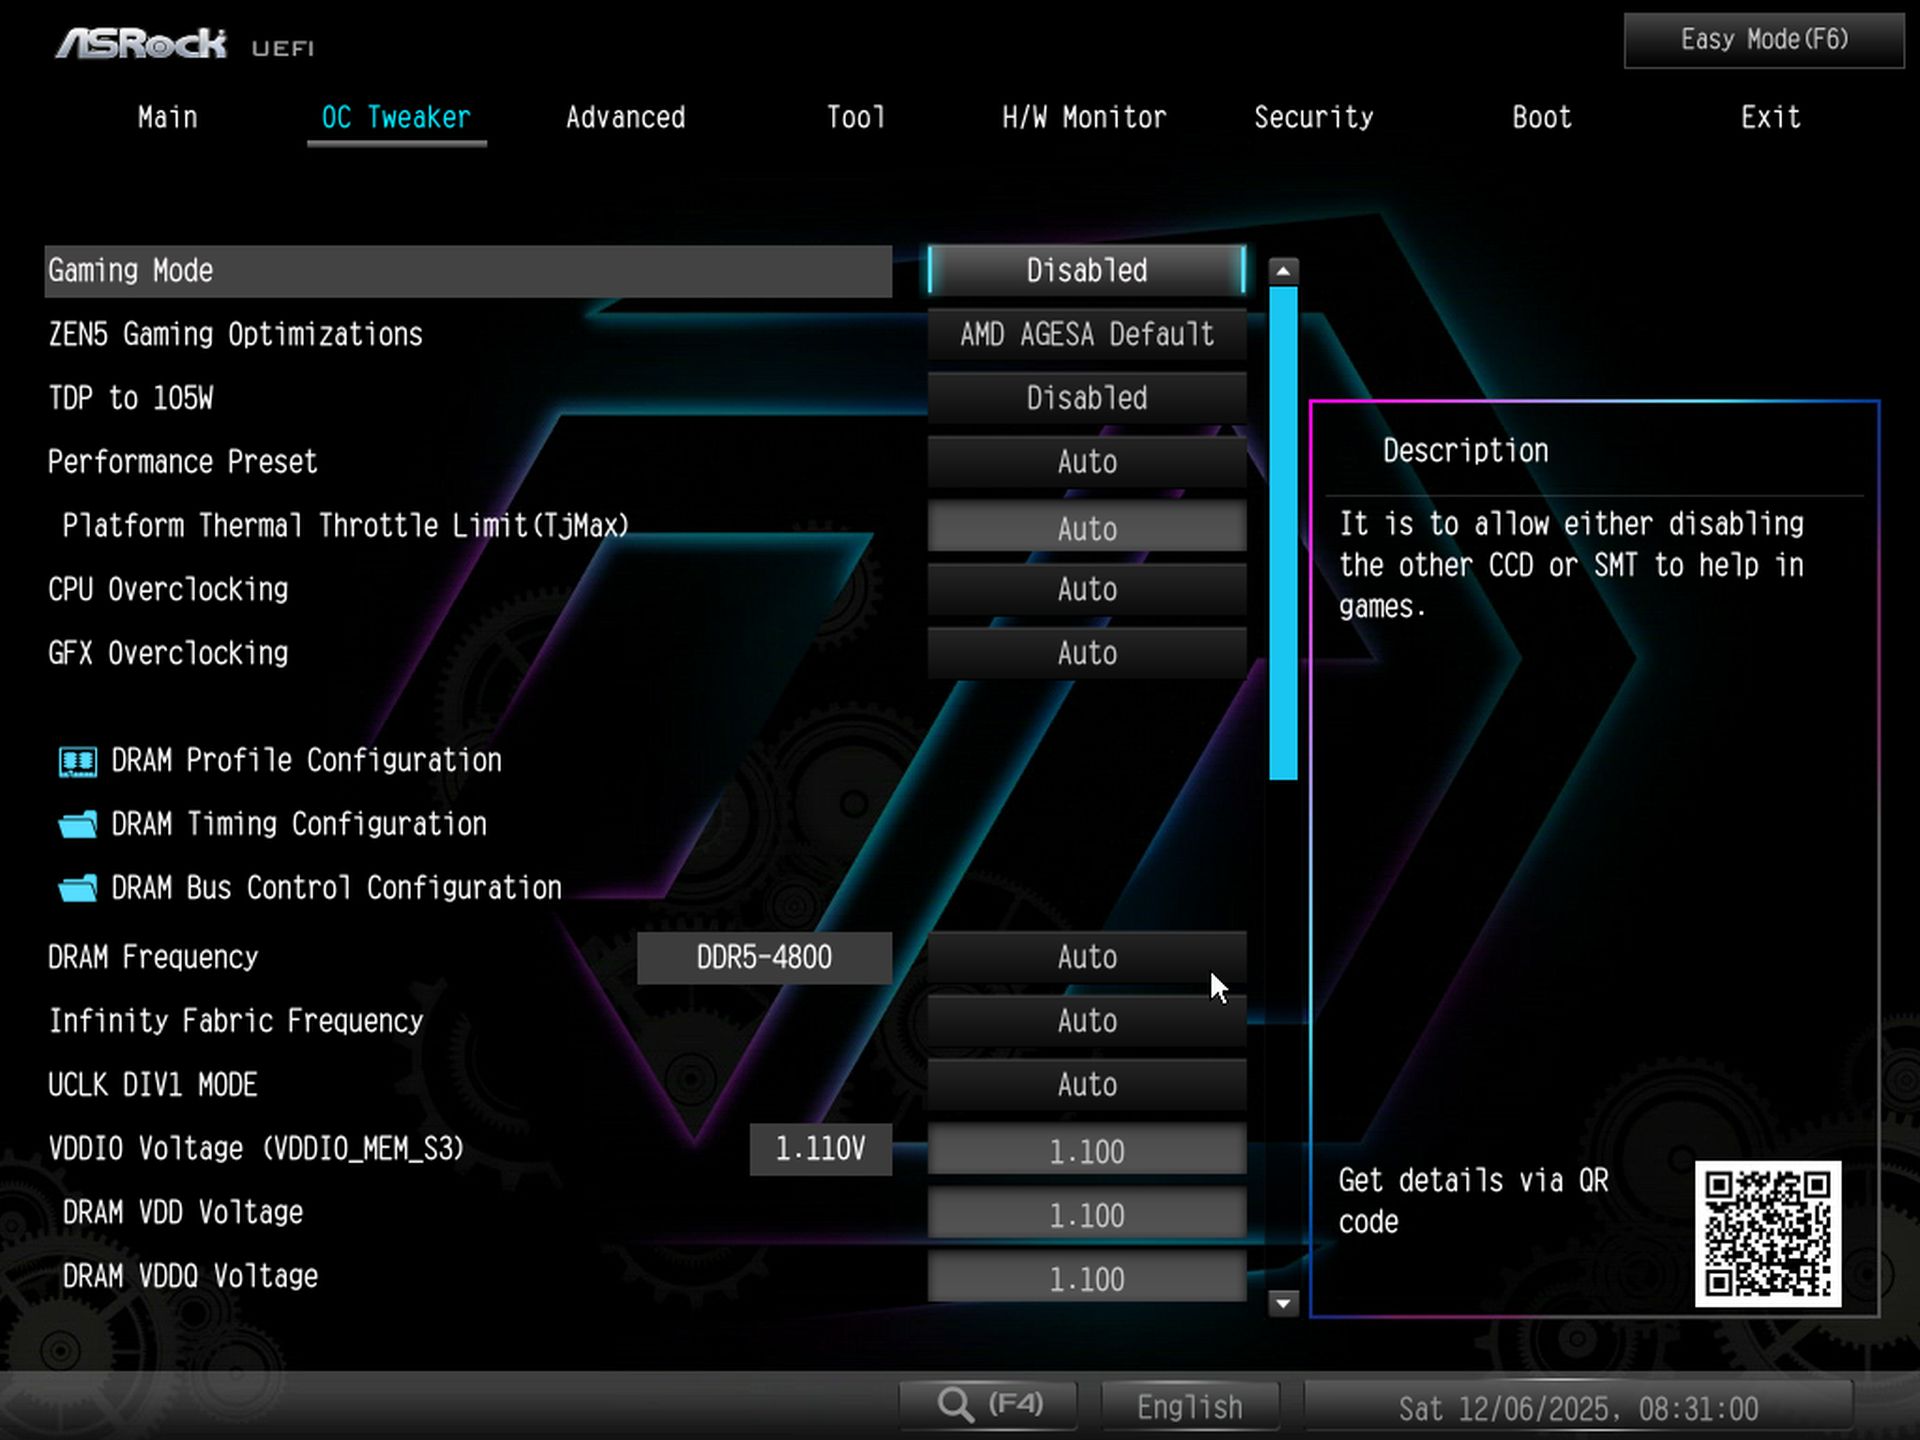The width and height of the screenshot is (1920, 1440).
Task: Open the DRAM Timing Configuration folder
Action: pos(297,824)
